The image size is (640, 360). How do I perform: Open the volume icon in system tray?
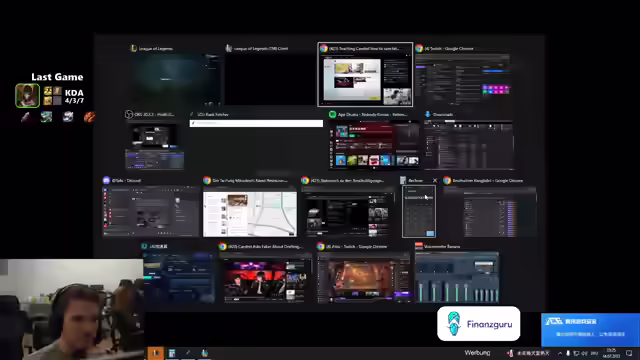(584, 353)
